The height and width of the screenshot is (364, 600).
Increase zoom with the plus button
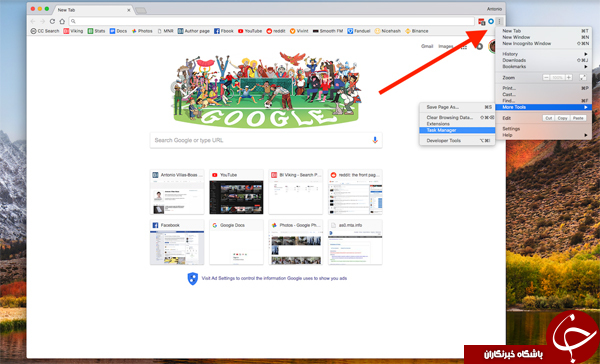point(569,77)
